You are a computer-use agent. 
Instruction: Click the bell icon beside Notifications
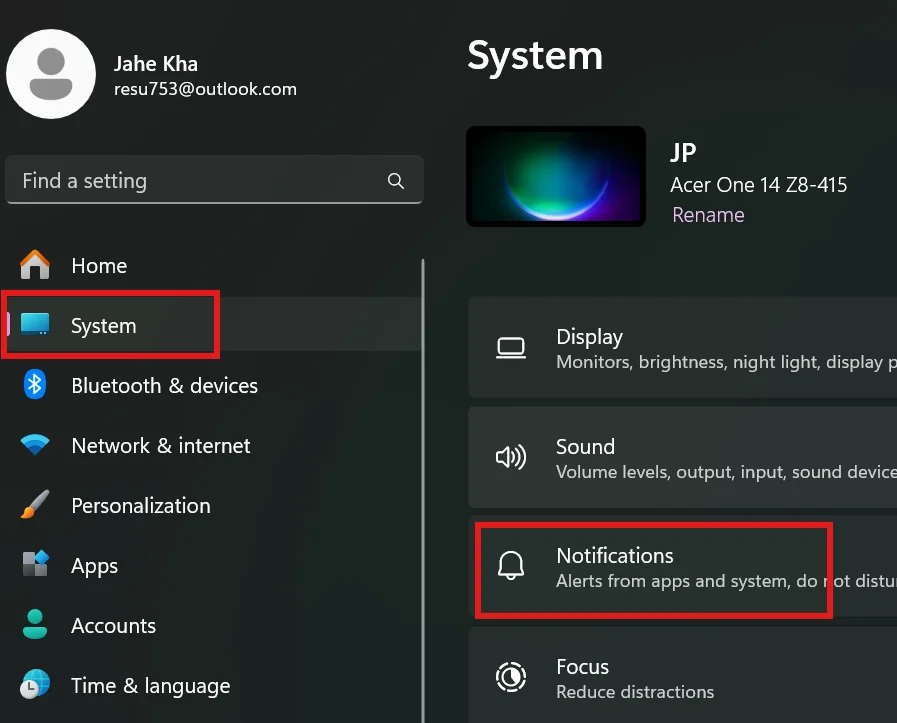(x=511, y=567)
